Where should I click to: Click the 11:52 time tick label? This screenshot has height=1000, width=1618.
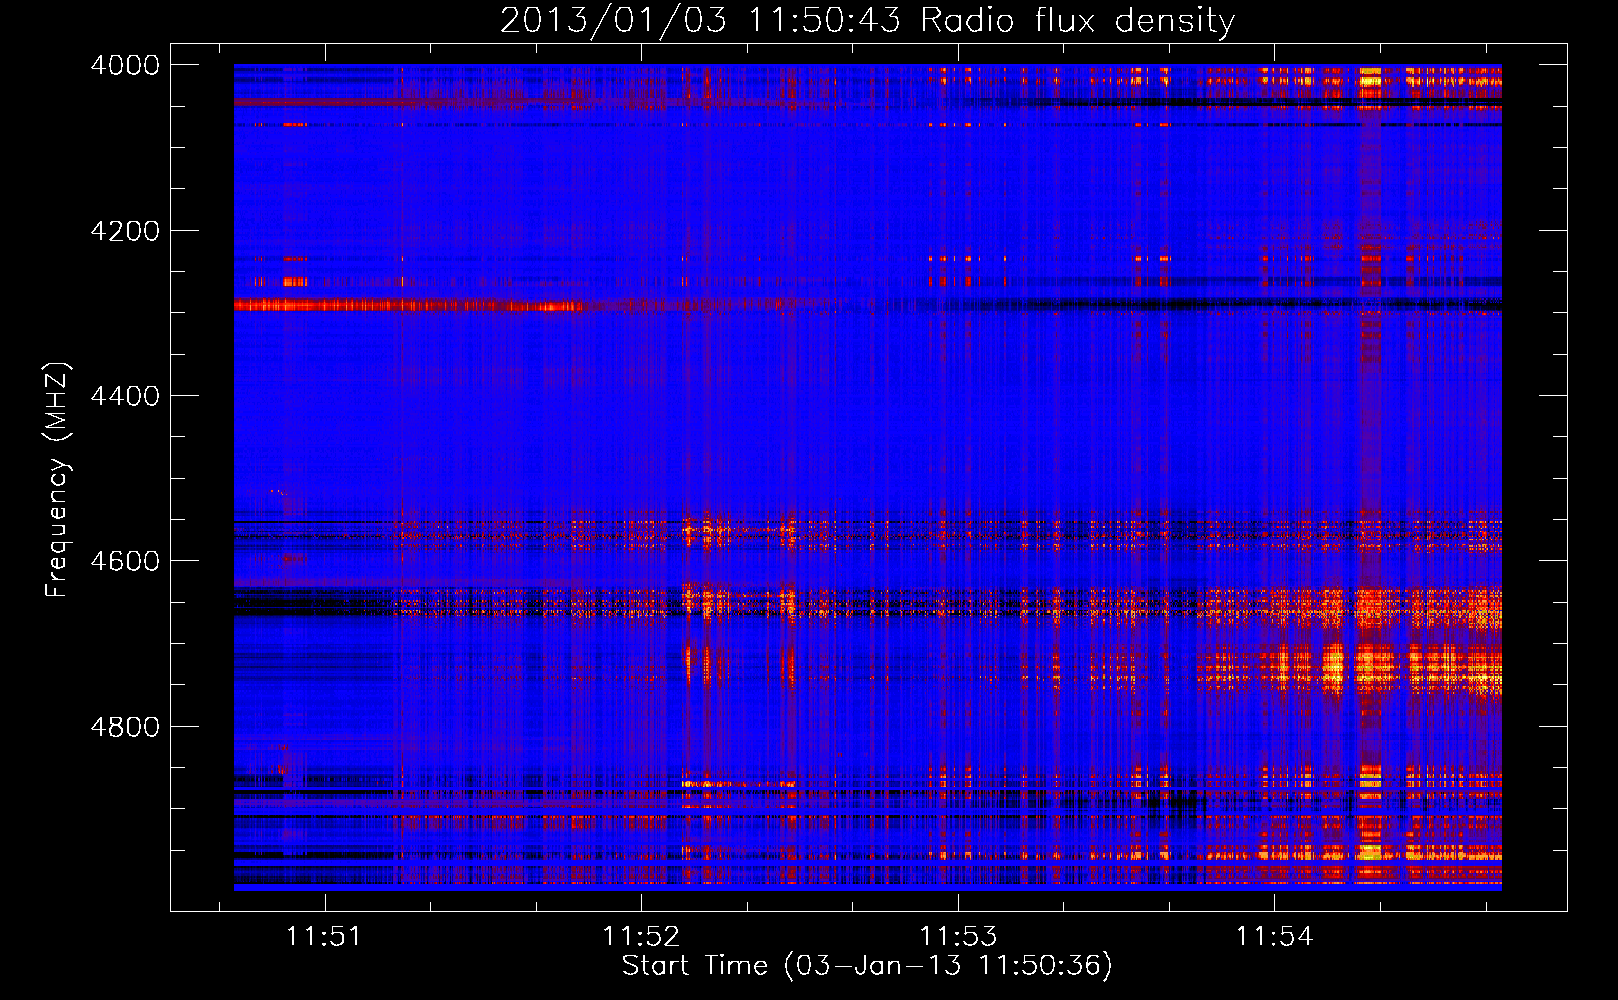pos(641,936)
